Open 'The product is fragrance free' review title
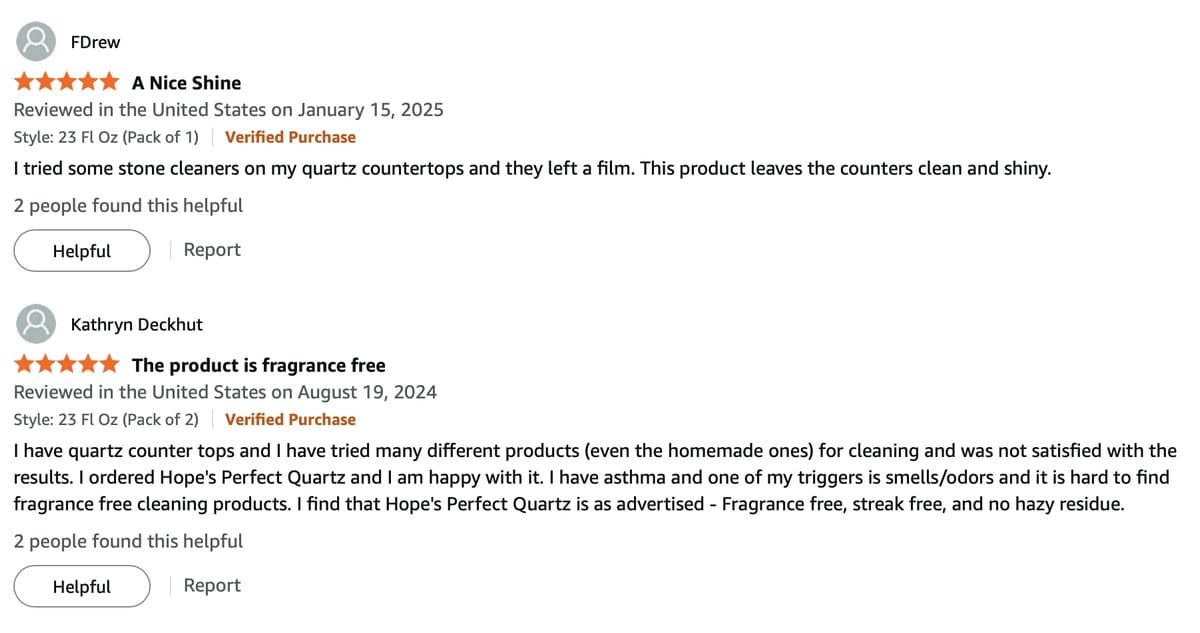This screenshot has width=1200, height=633. (x=258, y=365)
